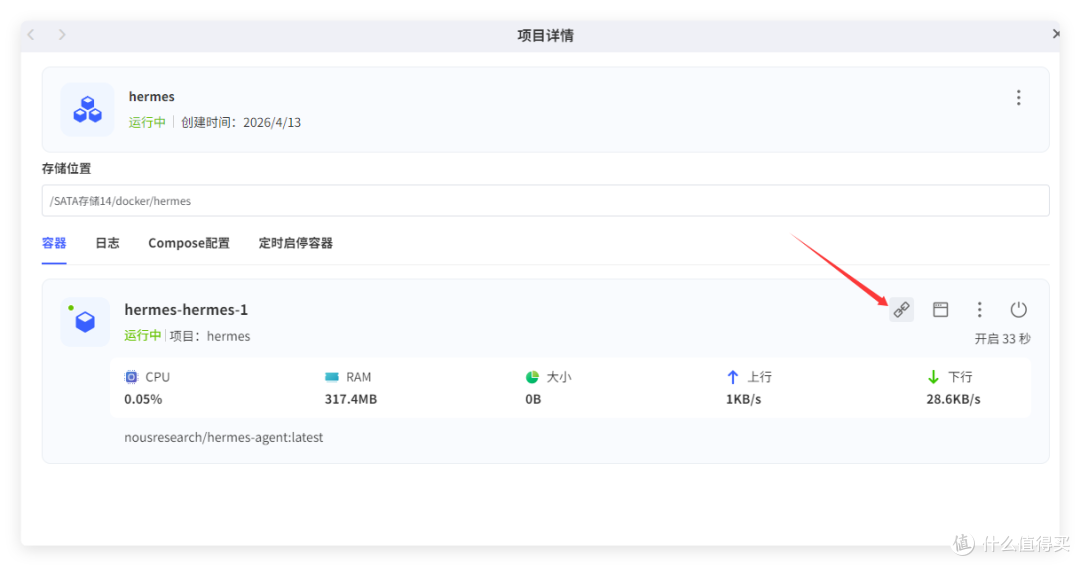The height and width of the screenshot is (566, 1080).
Task: Click the 存储位置 label
Action: pos(66,168)
